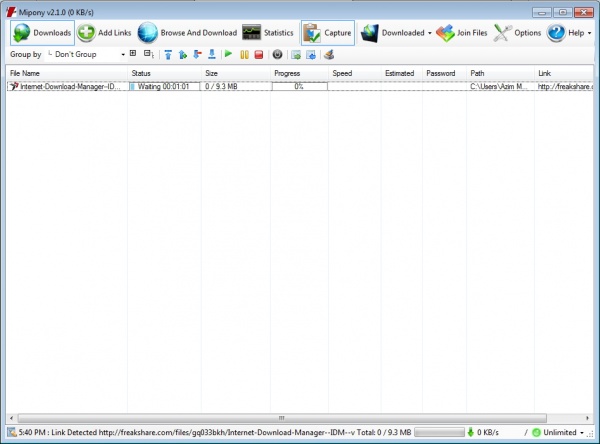Pause downloads with yellow pause icon
Image resolution: width=600 pixels, height=444 pixels.
[x=244, y=55]
